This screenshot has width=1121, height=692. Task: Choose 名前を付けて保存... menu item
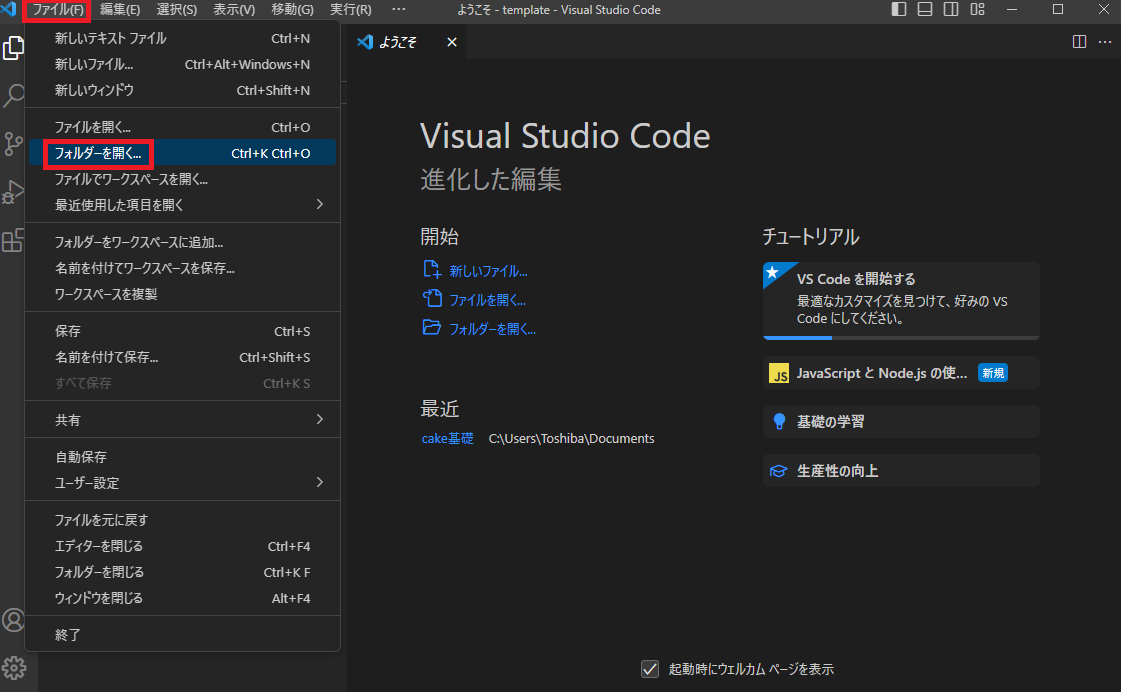[x=182, y=357]
